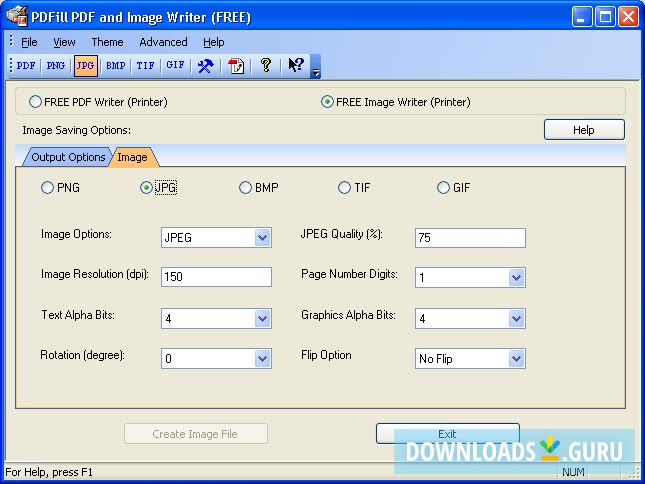Select the PNG format radio button
This screenshot has height=484, width=645.
coord(47,188)
